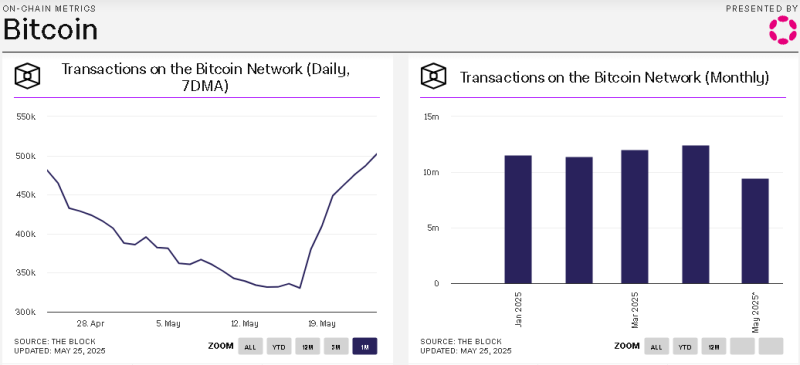This screenshot has height=365, width=800.
Task: Set daily chart zoom to ALL
Action: point(250,347)
